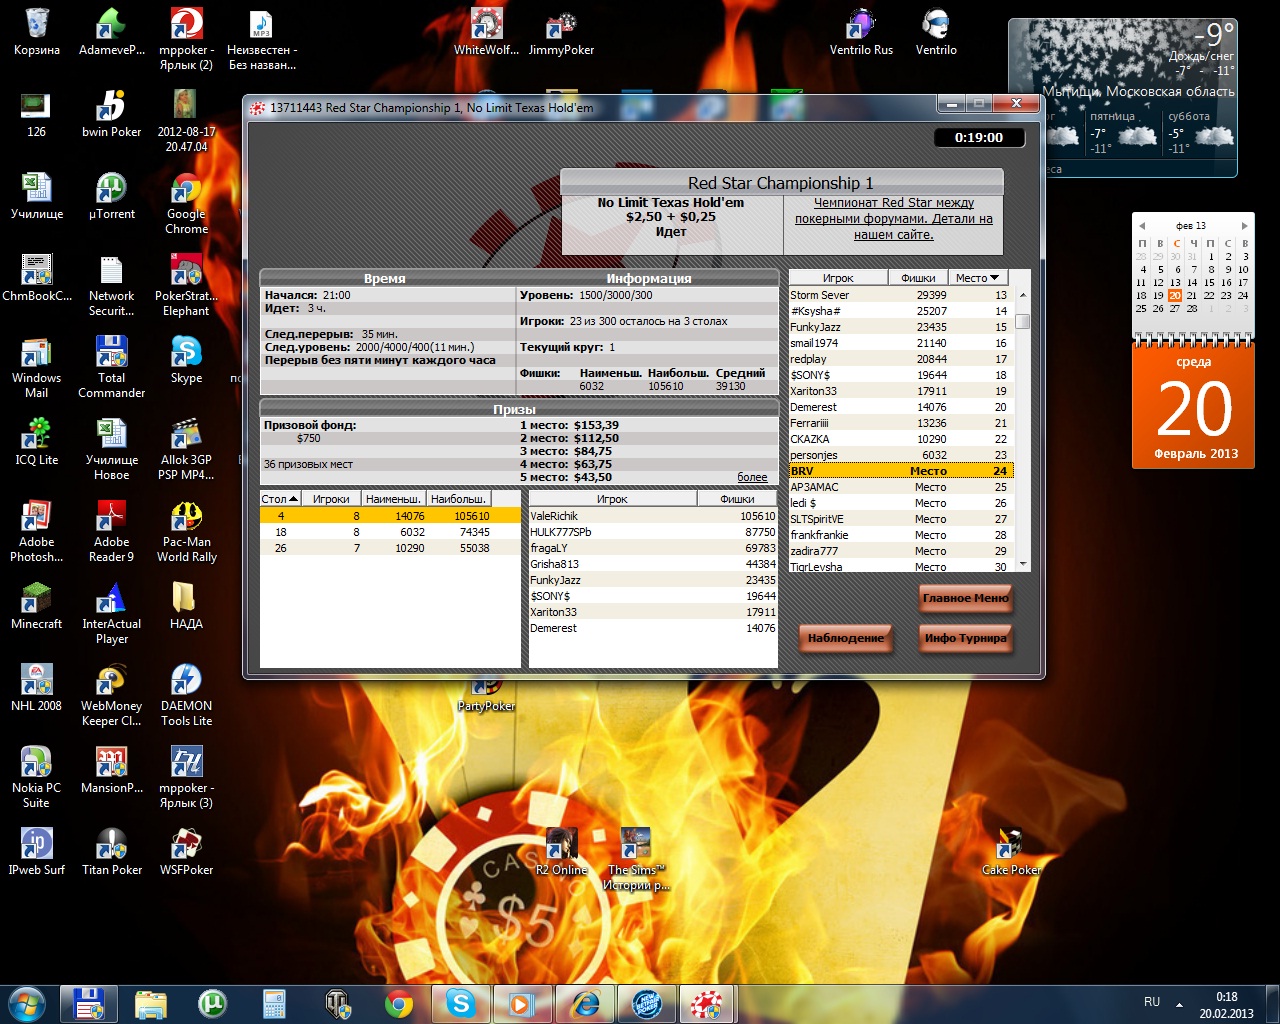1280x1024 pixels.
Task: Click the Главное Меню button
Action: point(965,598)
